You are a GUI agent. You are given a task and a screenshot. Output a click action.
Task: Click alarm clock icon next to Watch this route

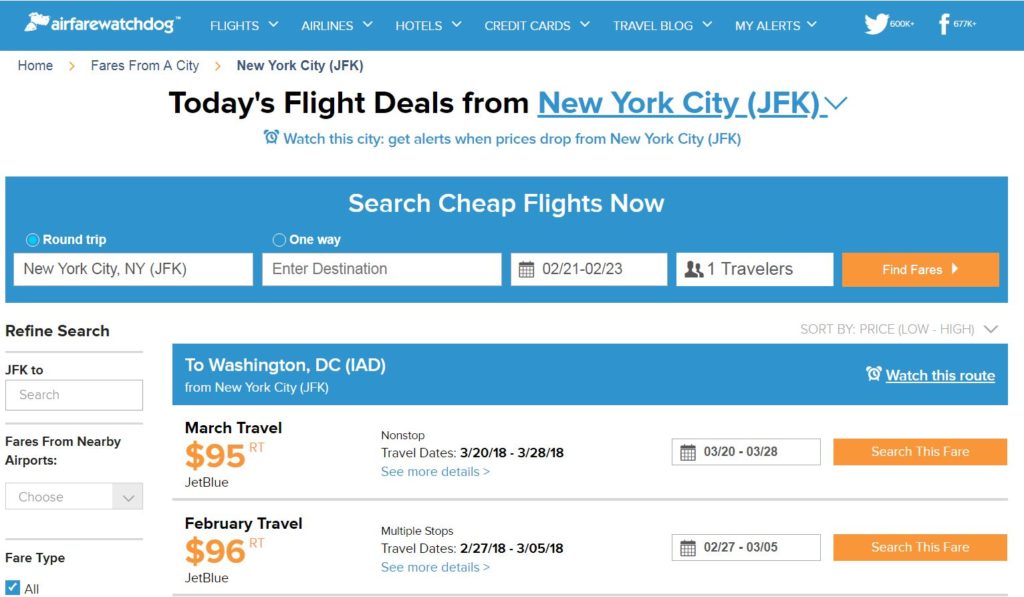pos(873,374)
